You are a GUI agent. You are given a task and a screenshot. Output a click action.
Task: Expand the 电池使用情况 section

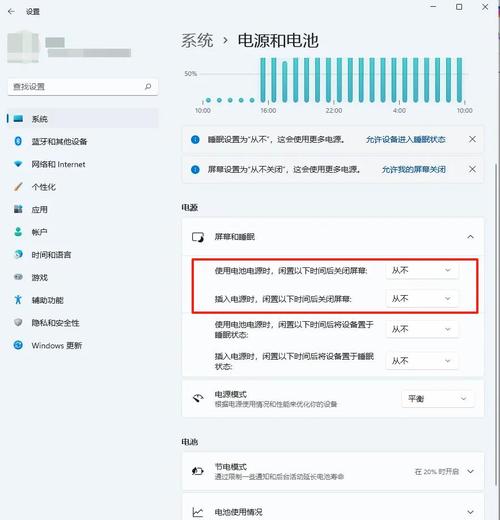(470, 512)
